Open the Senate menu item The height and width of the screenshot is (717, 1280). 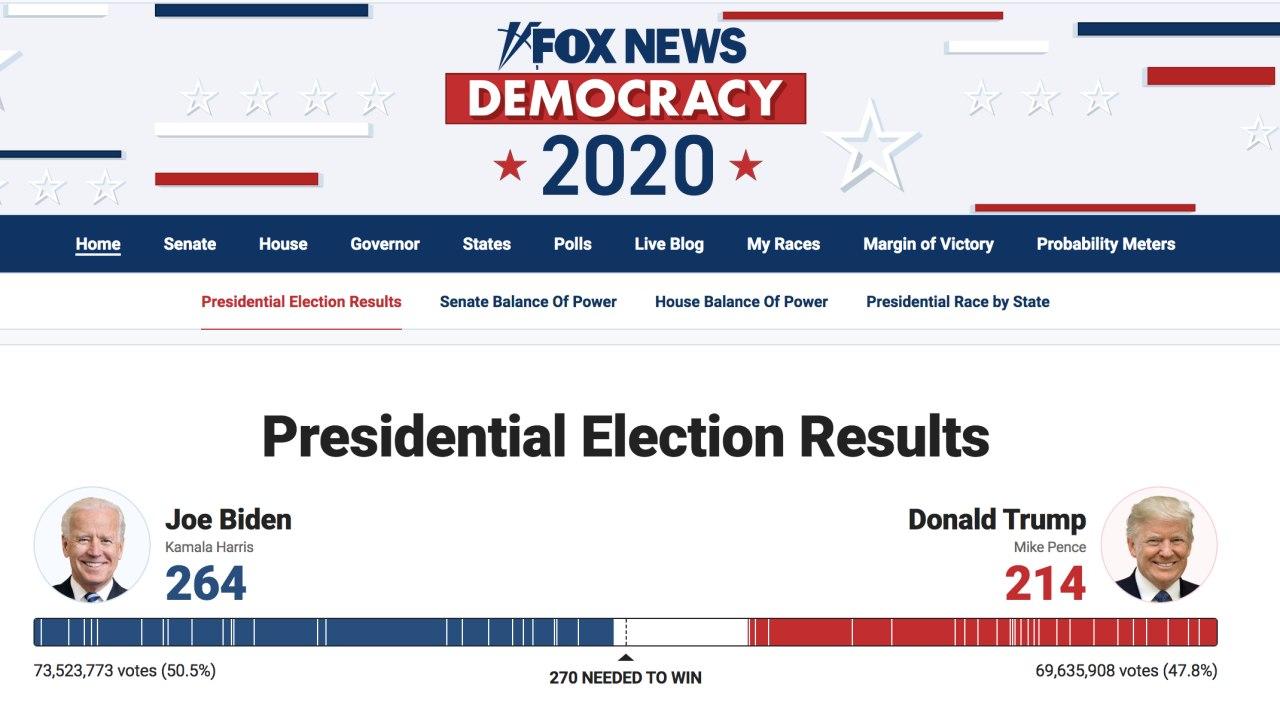click(190, 244)
